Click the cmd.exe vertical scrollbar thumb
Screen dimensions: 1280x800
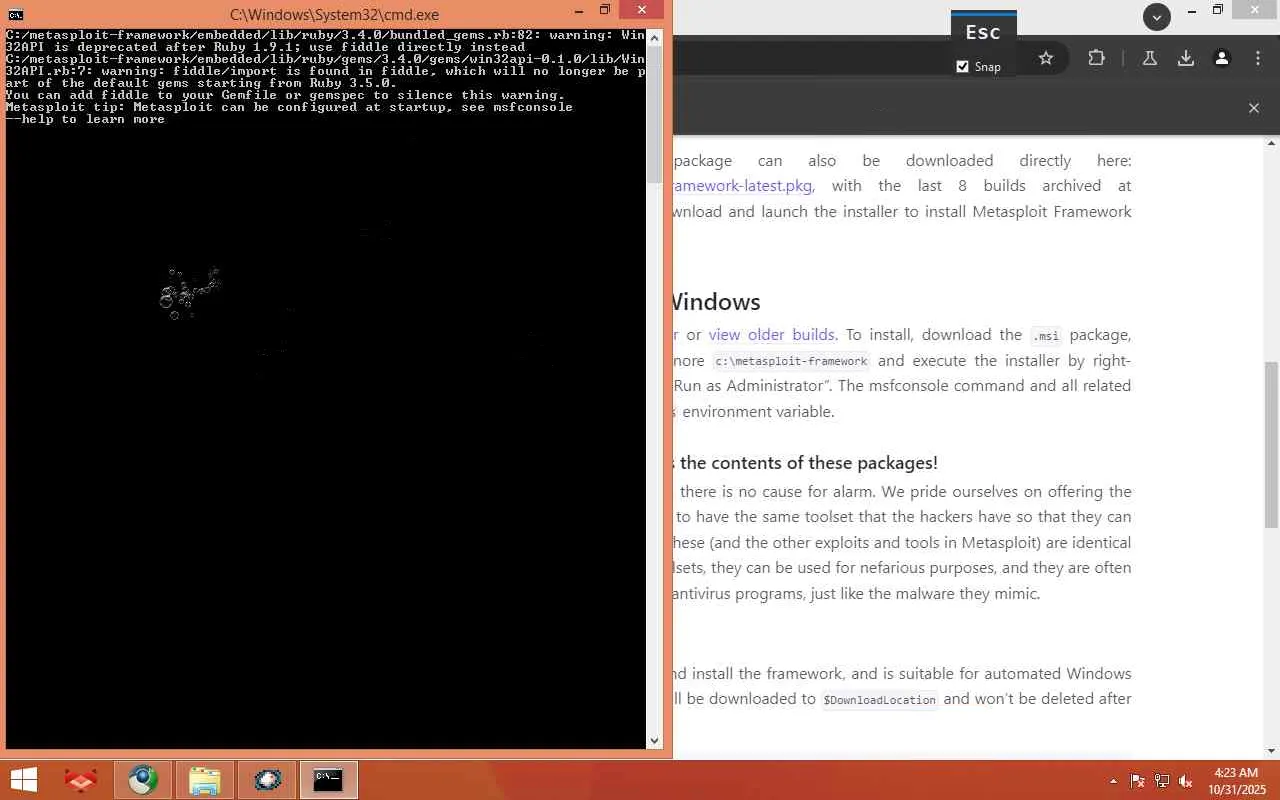tap(655, 115)
